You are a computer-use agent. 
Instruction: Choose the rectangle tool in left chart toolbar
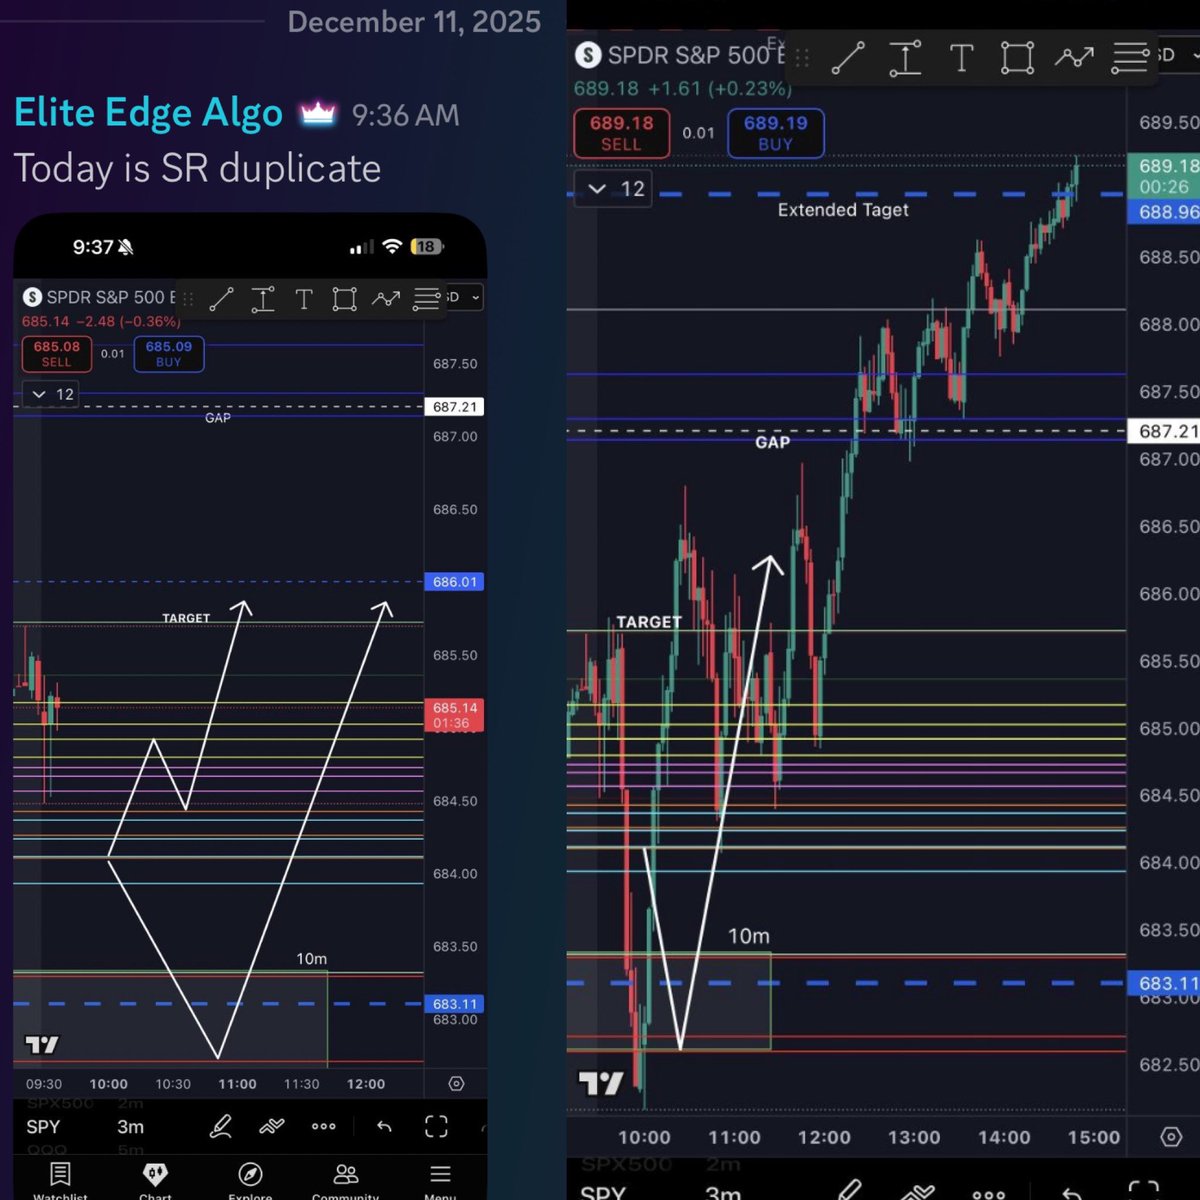click(344, 298)
